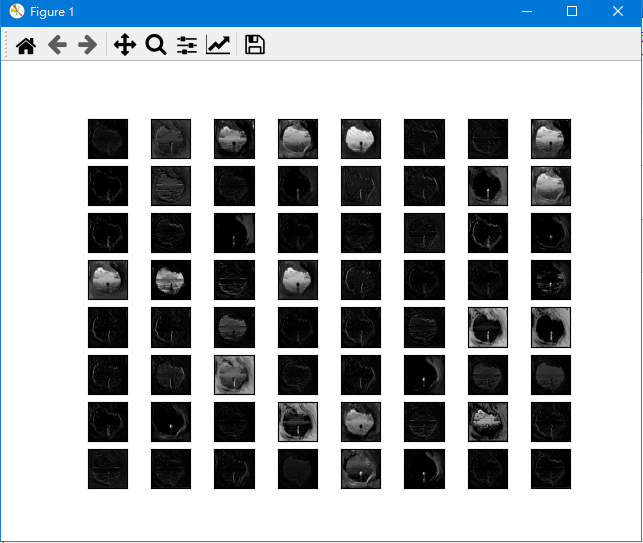
Task: Close the Figure 1 window
Action: pyautogui.click(x=618, y=12)
